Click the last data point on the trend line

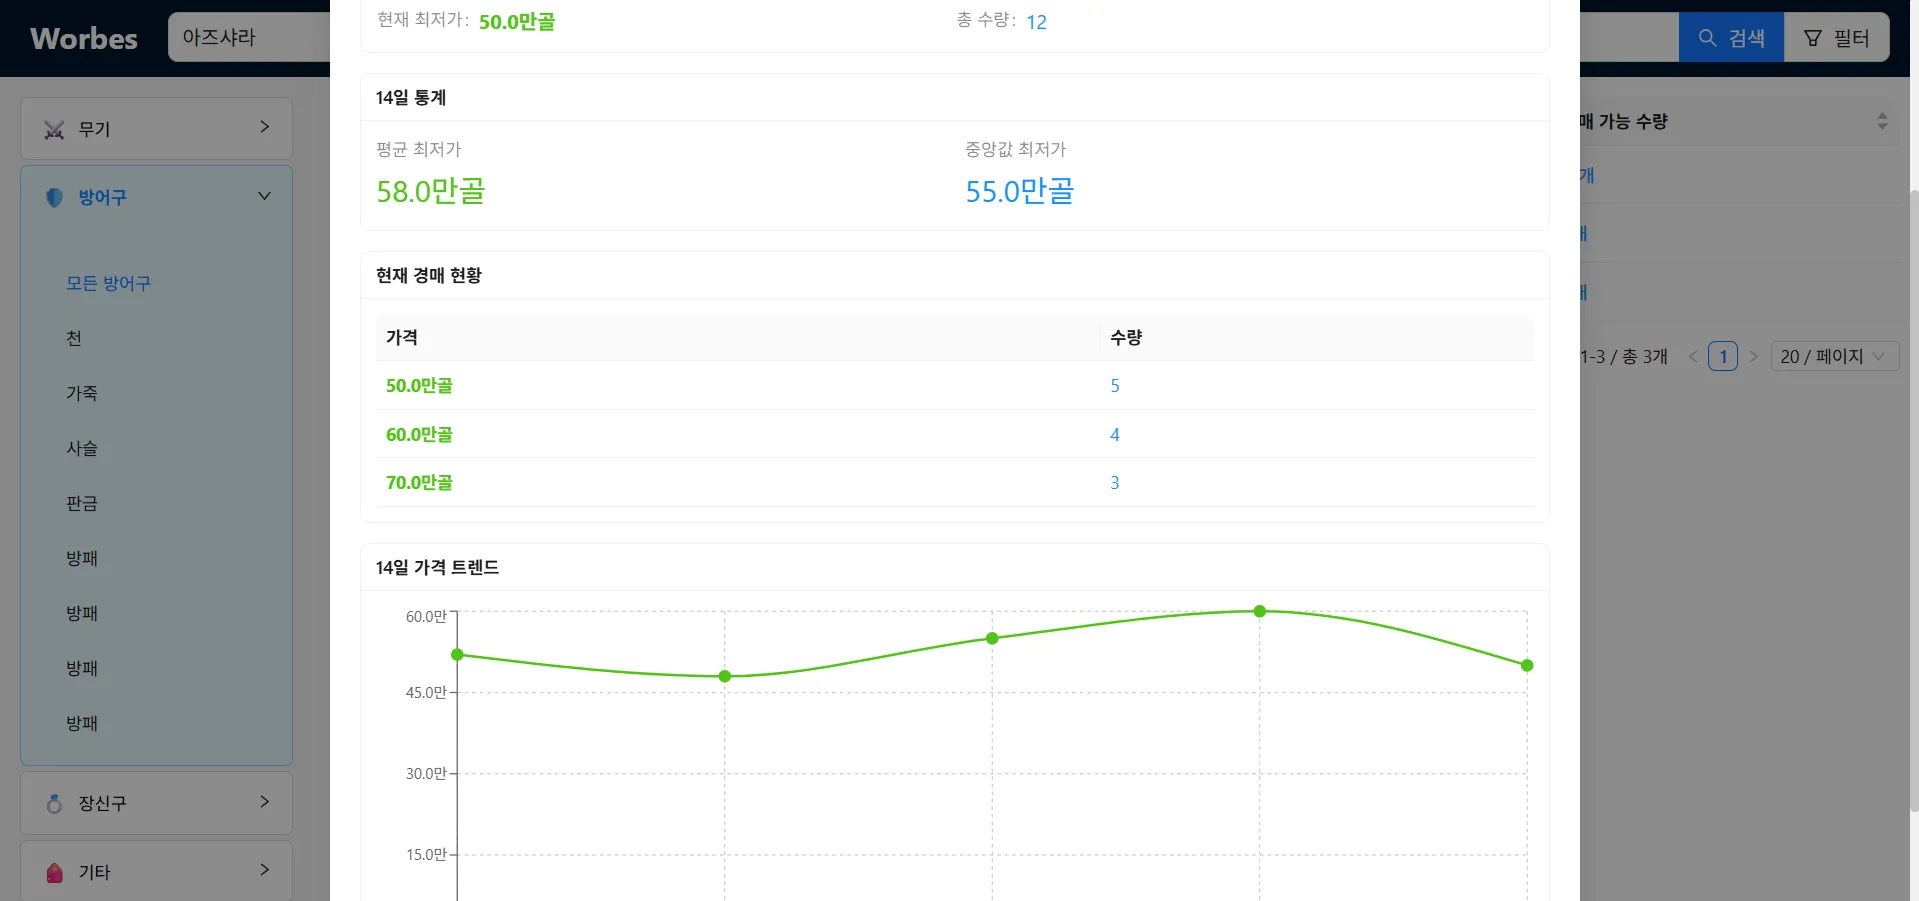coord(1527,665)
